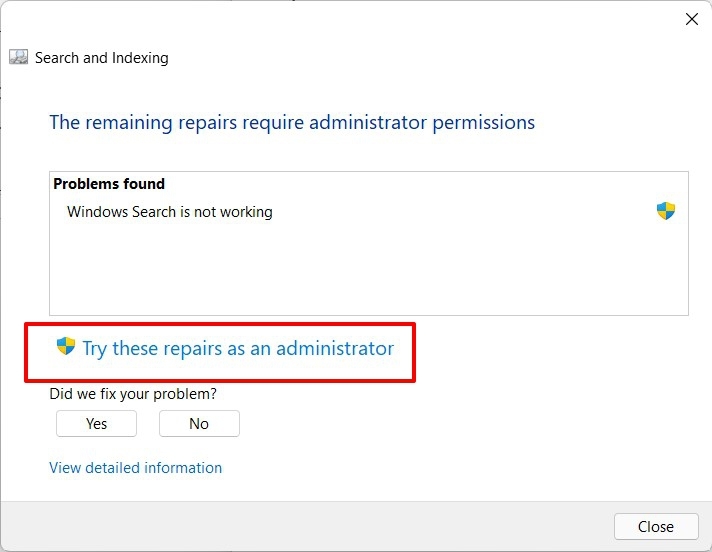Click the administrator permissions heading
The height and width of the screenshot is (552, 712).
(x=292, y=123)
